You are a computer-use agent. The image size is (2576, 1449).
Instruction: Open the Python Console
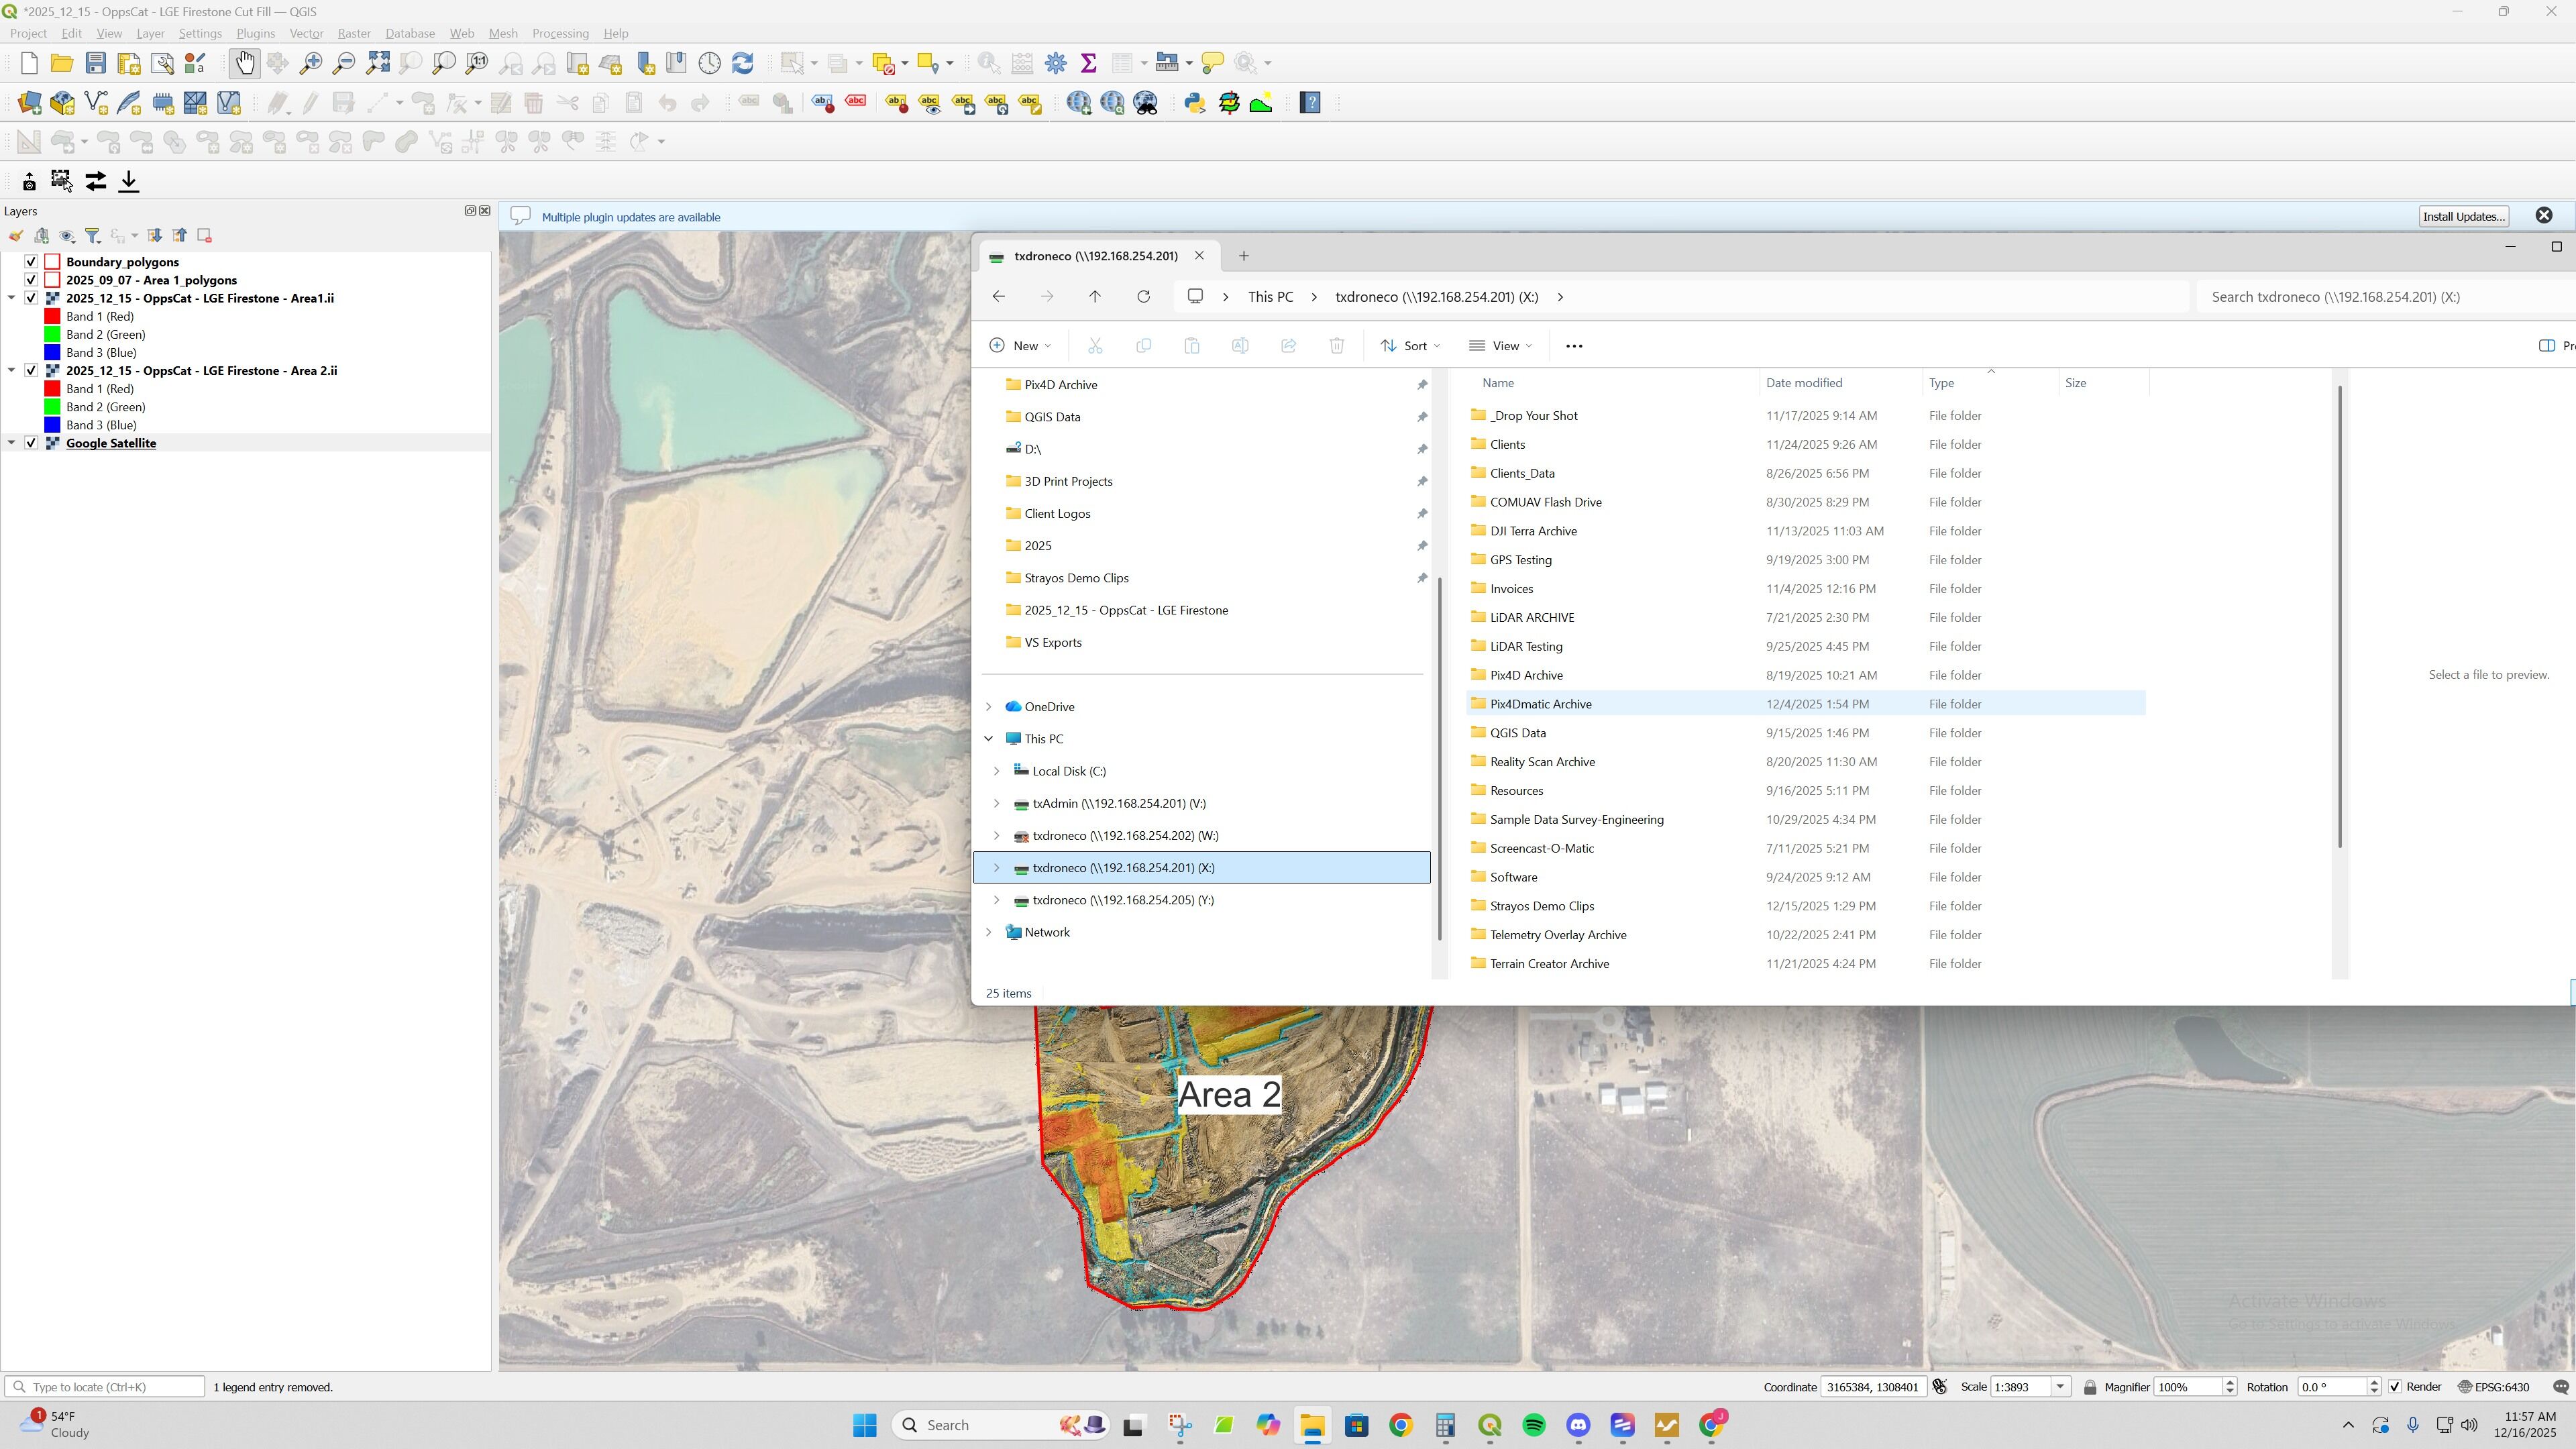[x=1195, y=103]
